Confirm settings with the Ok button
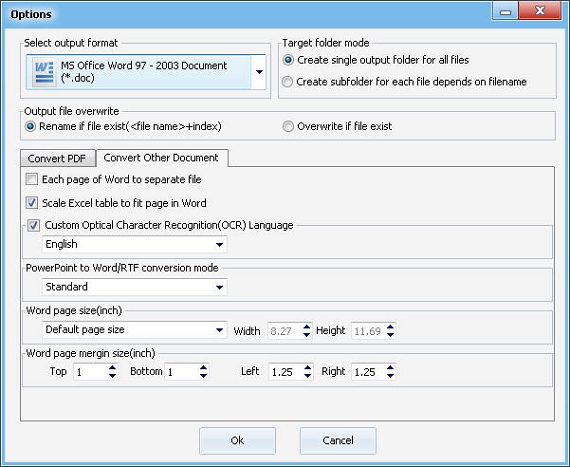 coord(237,440)
